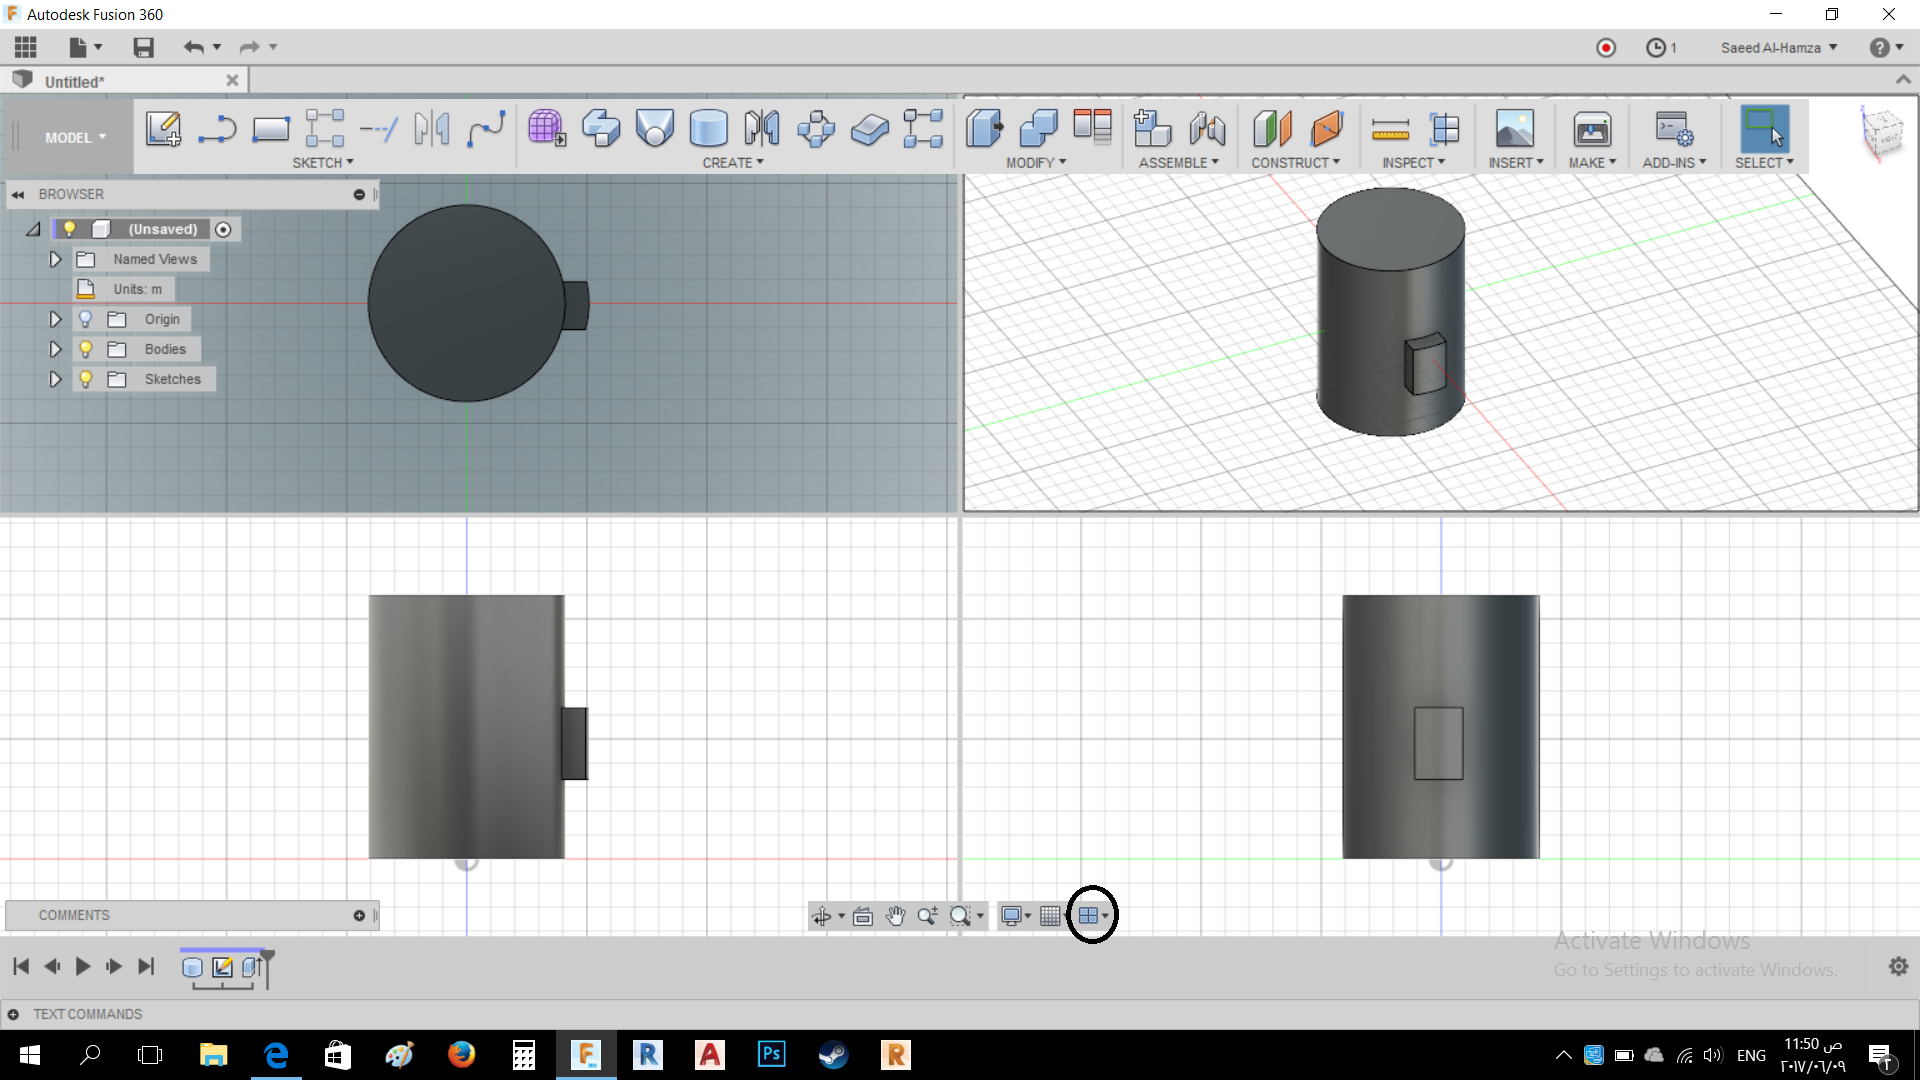This screenshot has width=1920, height=1080.
Task: Open the ASSEMBLE menu
Action: 1178,163
